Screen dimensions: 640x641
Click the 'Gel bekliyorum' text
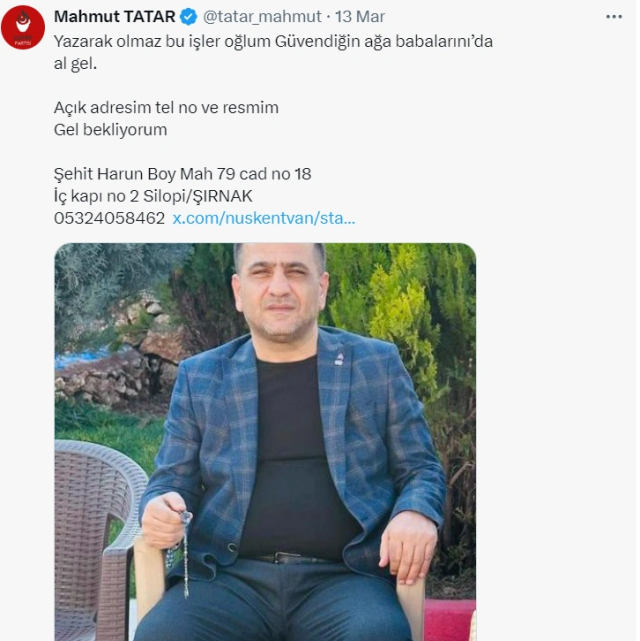coord(110,130)
